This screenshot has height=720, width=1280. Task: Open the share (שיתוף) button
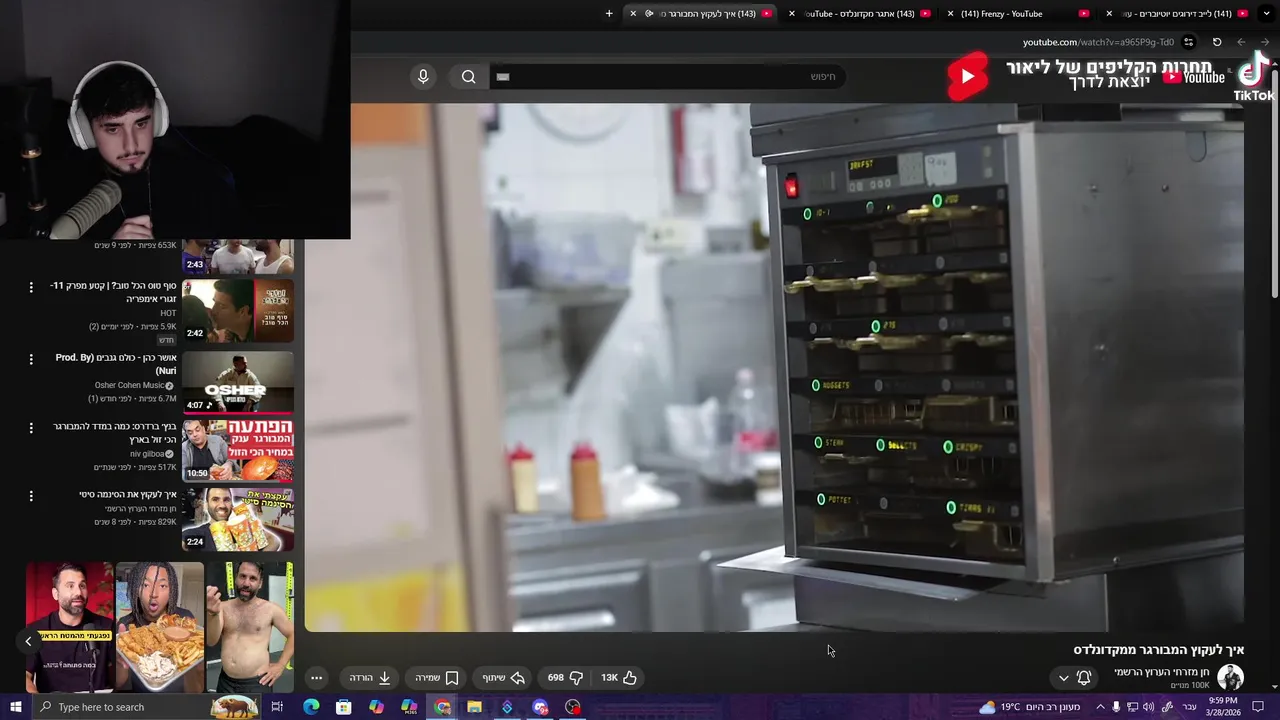point(504,678)
